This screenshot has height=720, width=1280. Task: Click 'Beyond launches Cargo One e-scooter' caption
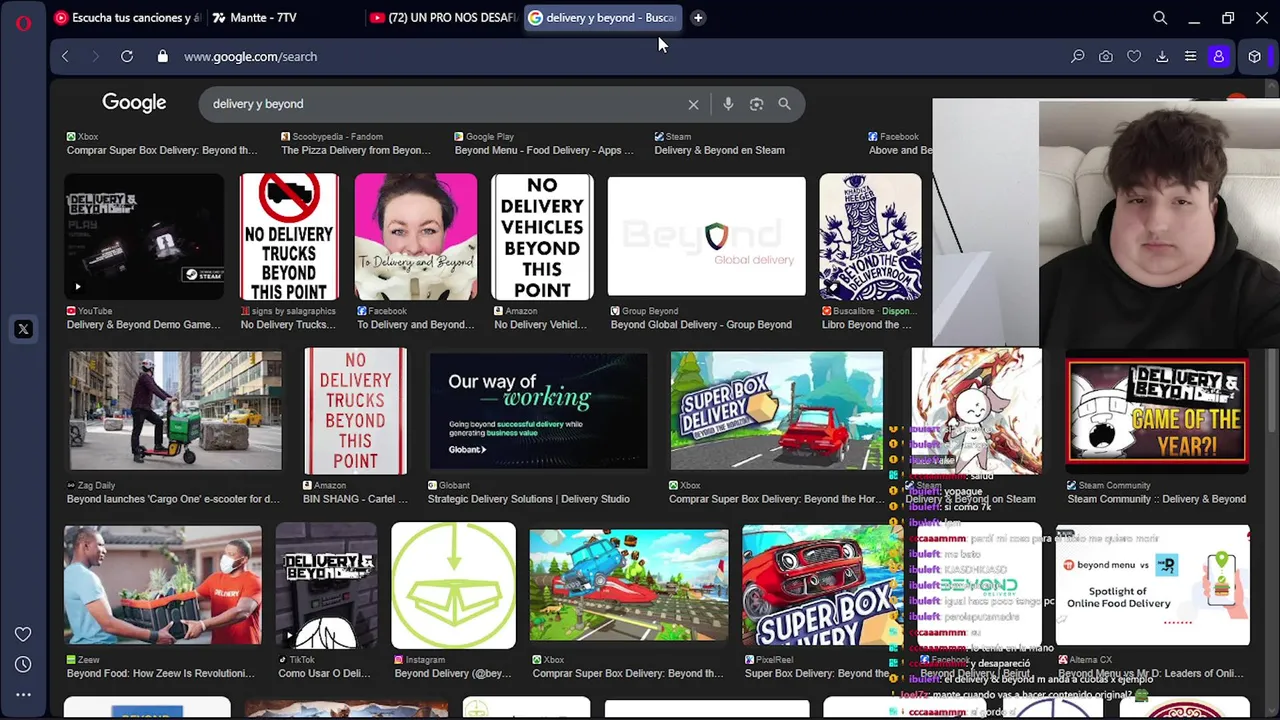click(x=173, y=499)
